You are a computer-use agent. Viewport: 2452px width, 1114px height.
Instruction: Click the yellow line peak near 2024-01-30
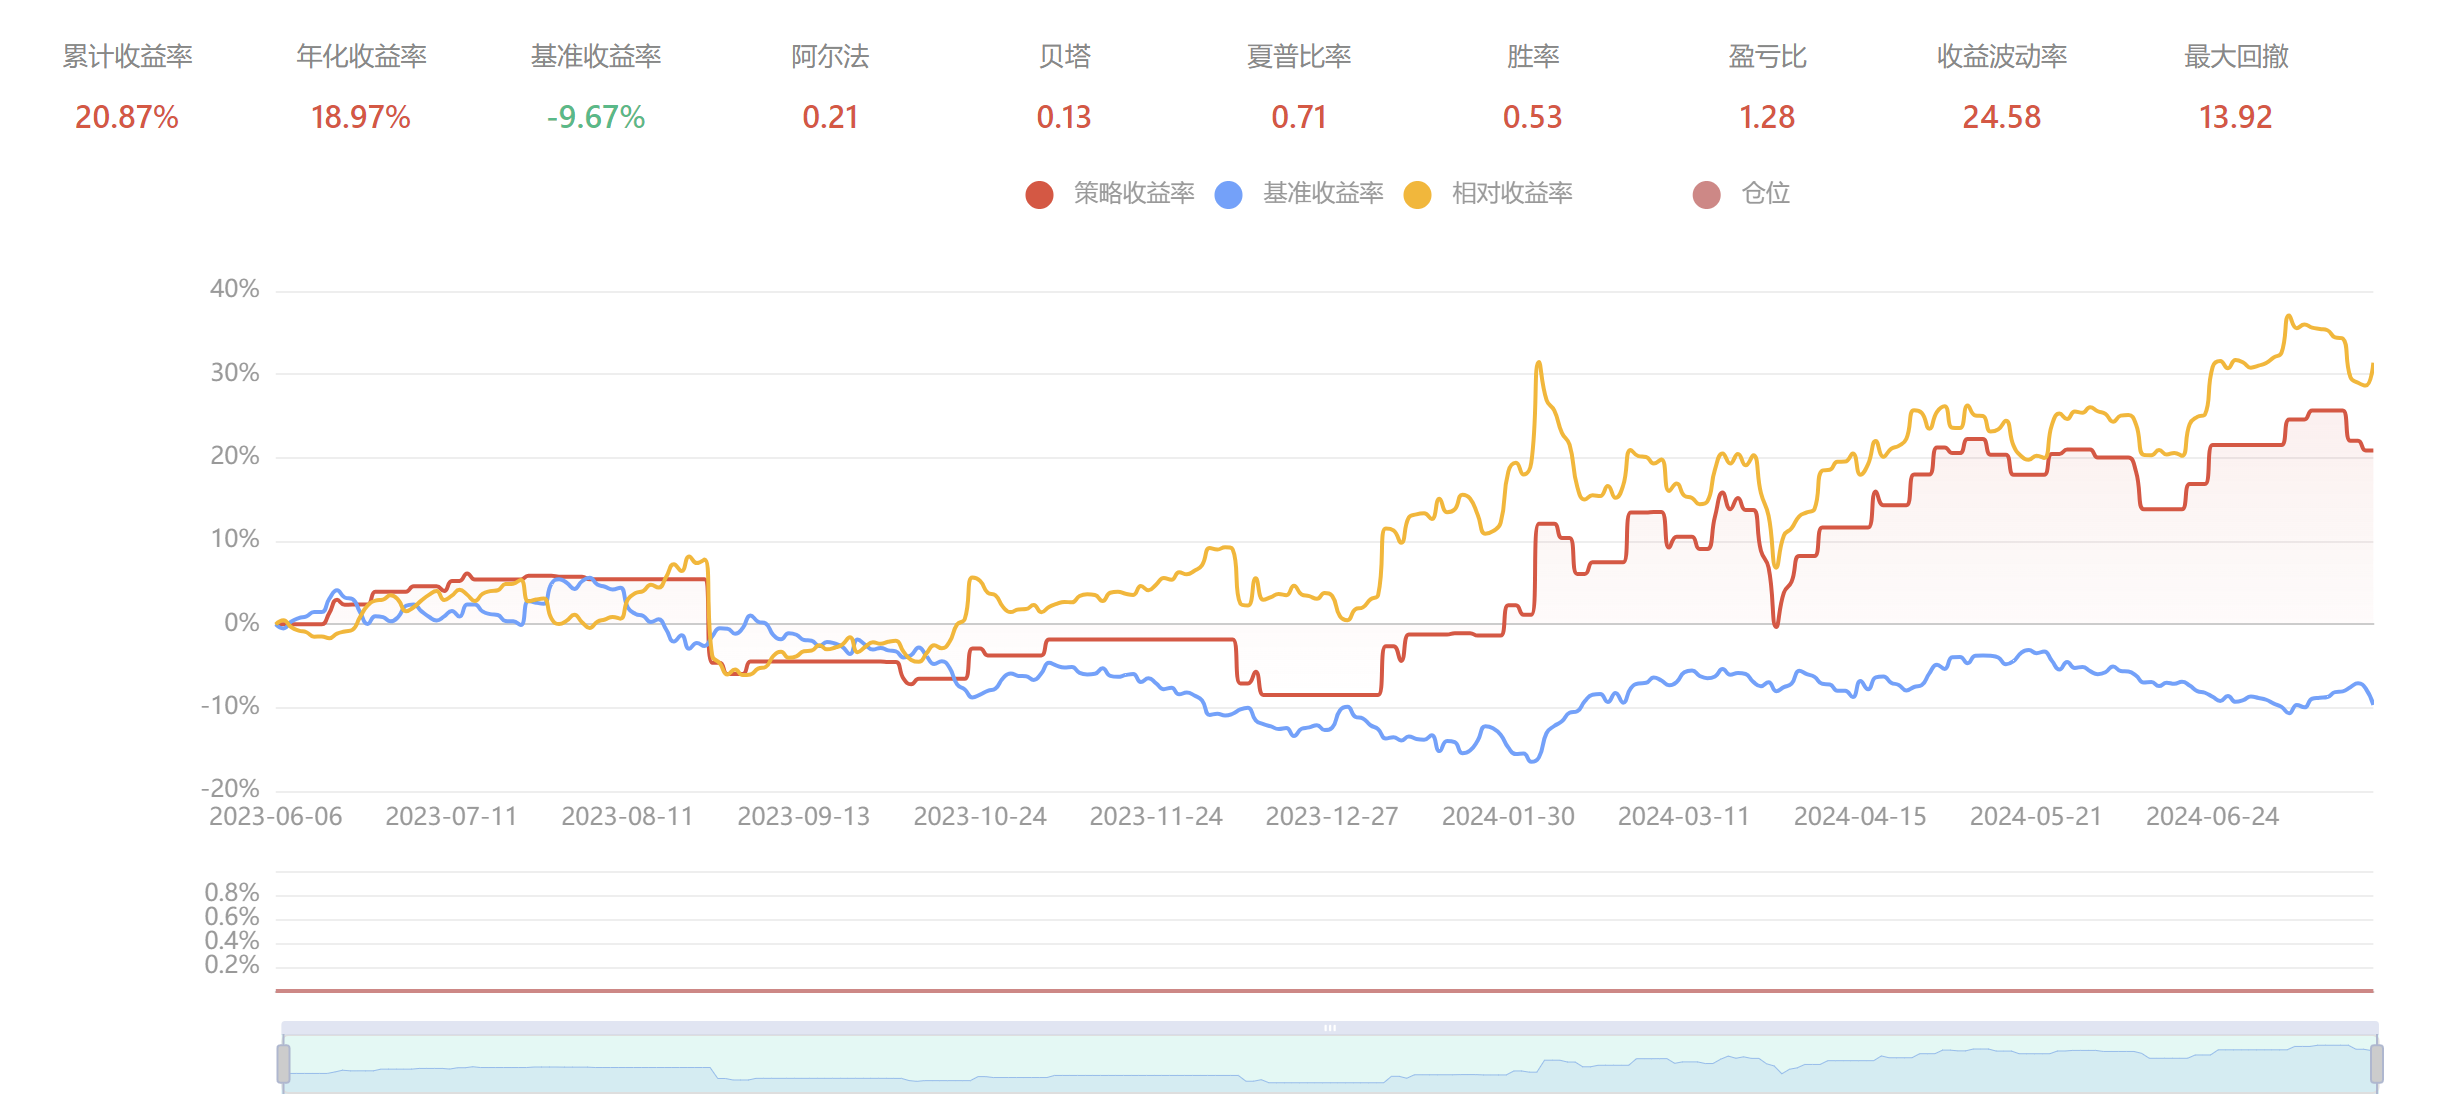pos(1538,363)
